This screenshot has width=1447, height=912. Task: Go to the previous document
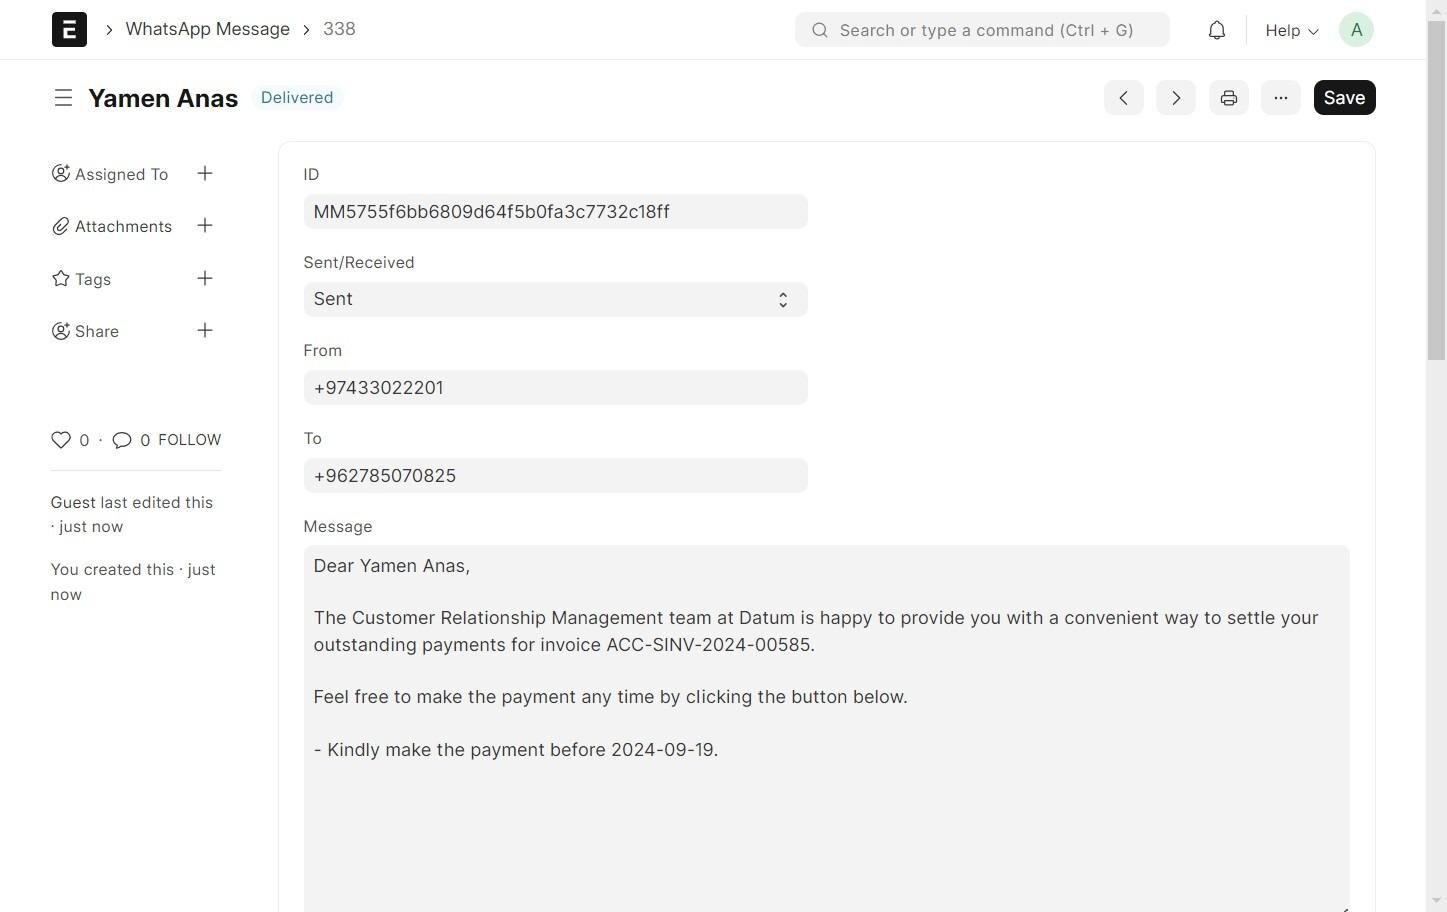tap(1123, 98)
